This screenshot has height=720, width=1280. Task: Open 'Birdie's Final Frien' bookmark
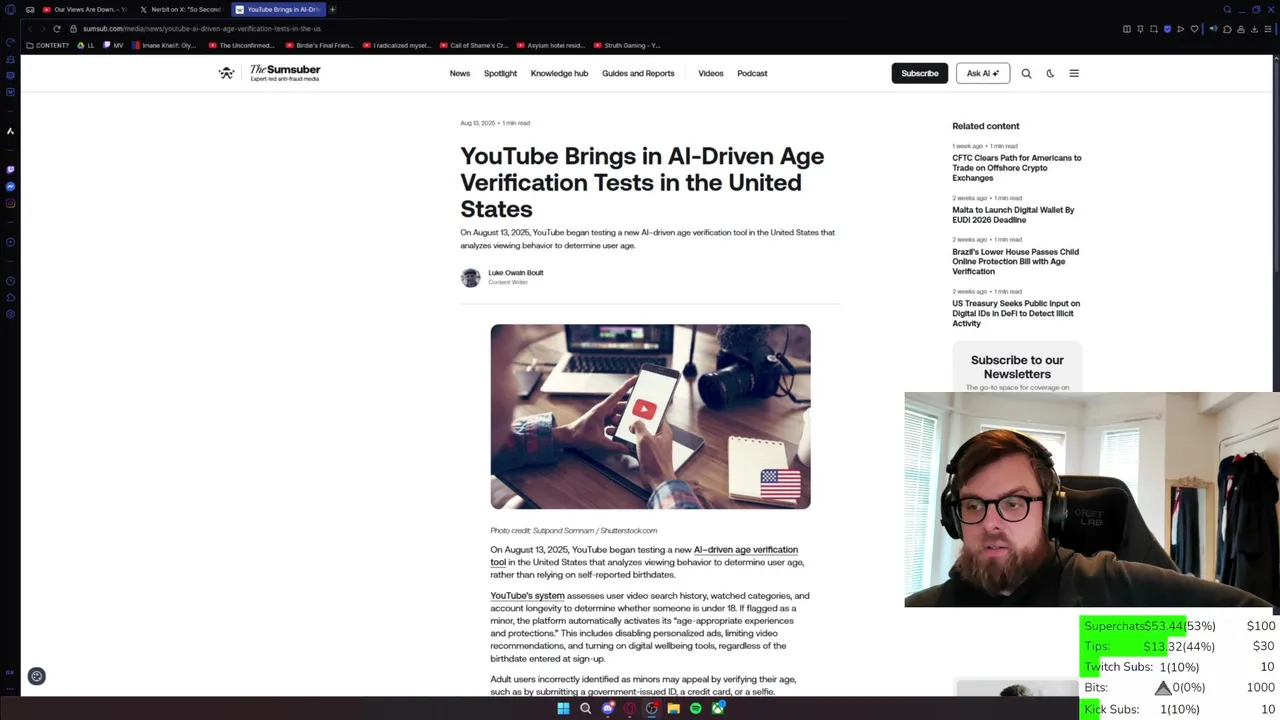(318, 45)
